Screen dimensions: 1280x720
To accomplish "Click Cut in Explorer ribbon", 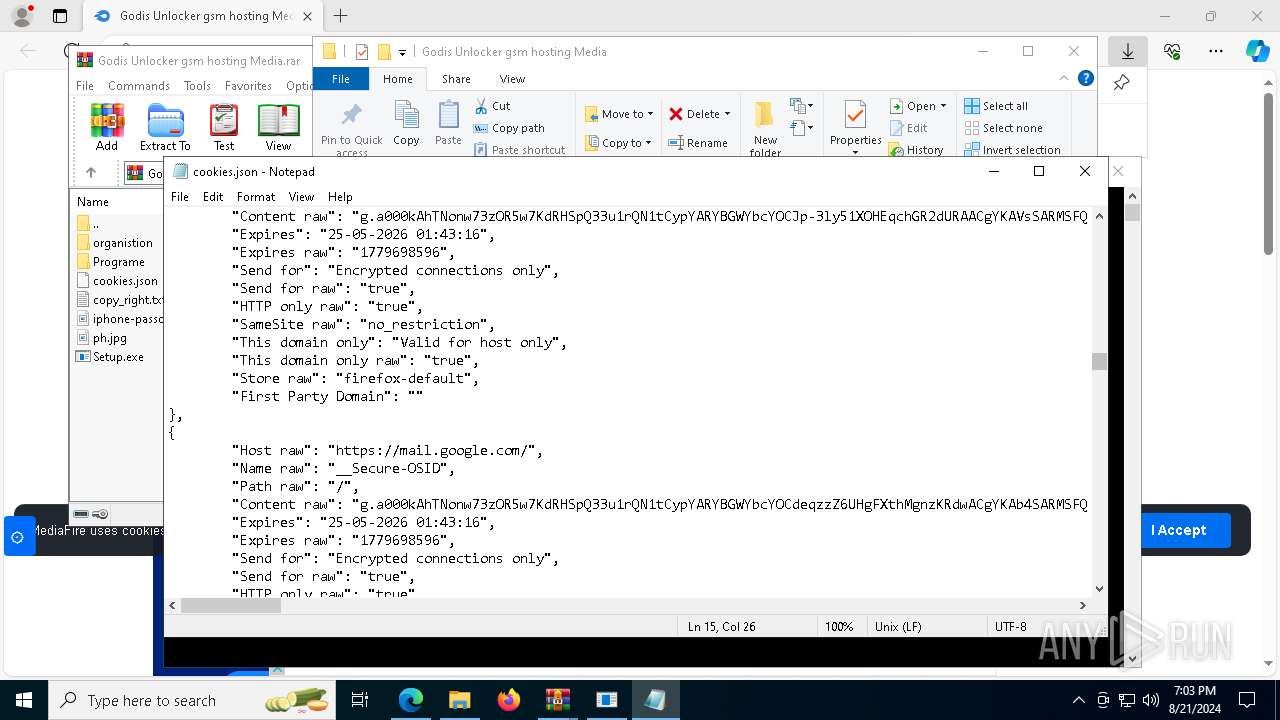I will tap(492, 106).
